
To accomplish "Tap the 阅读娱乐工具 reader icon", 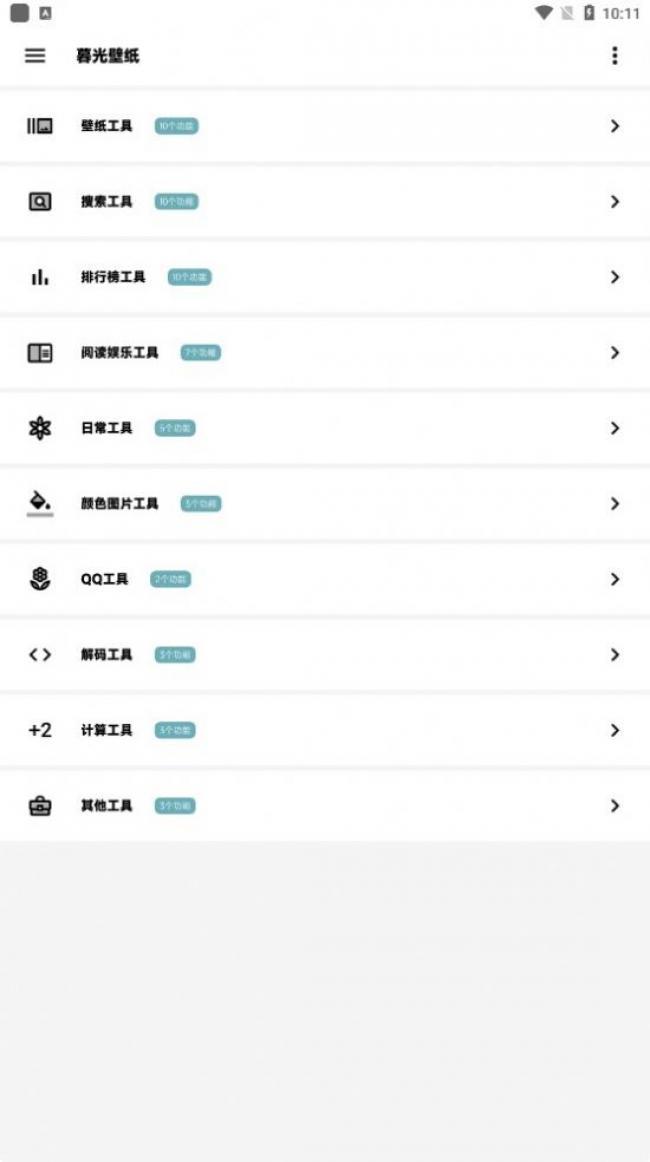I will 40,353.
